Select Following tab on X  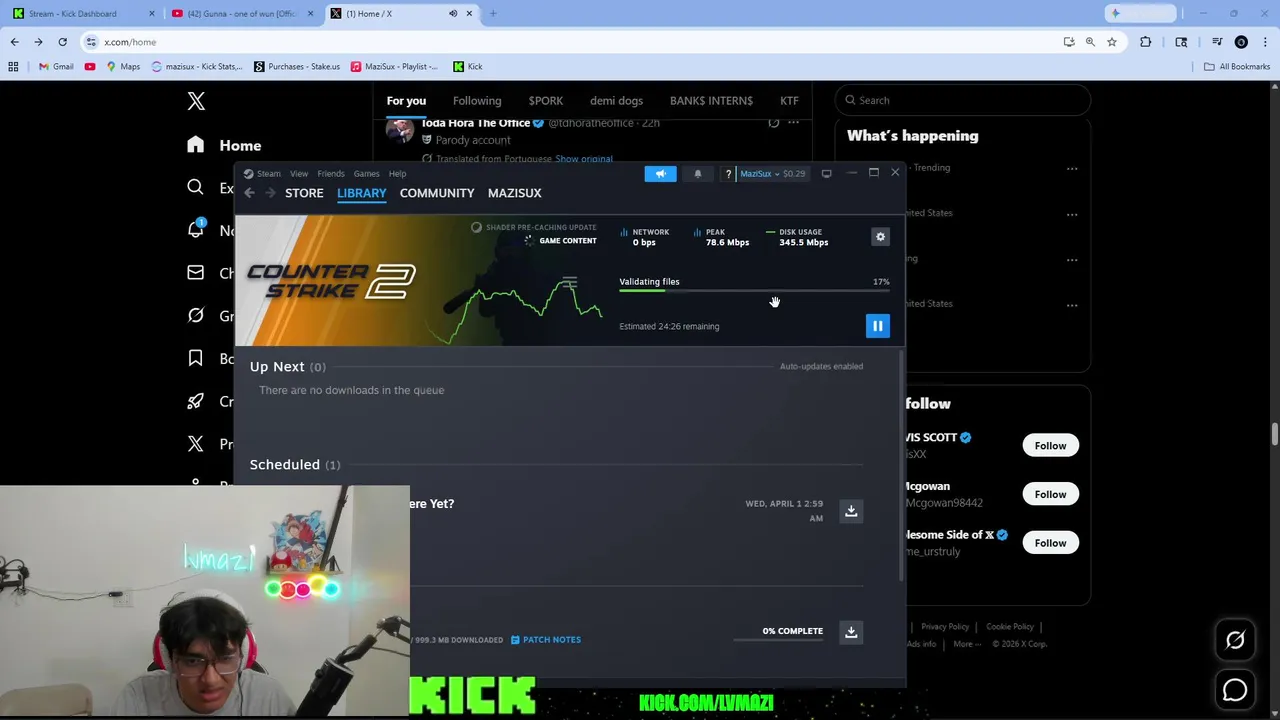click(x=477, y=101)
